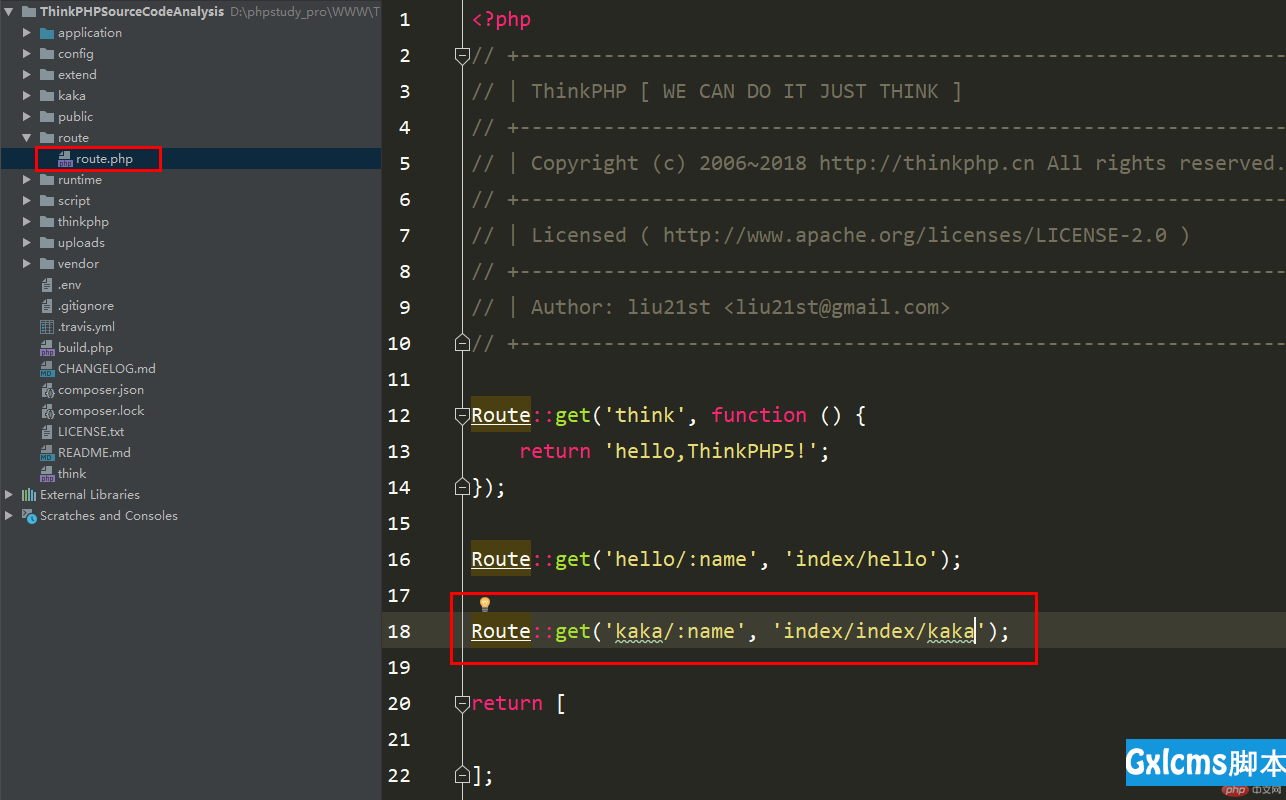Click the Scratches and Consoles icon
The height and width of the screenshot is (800, 1286).
pos(29,516)
